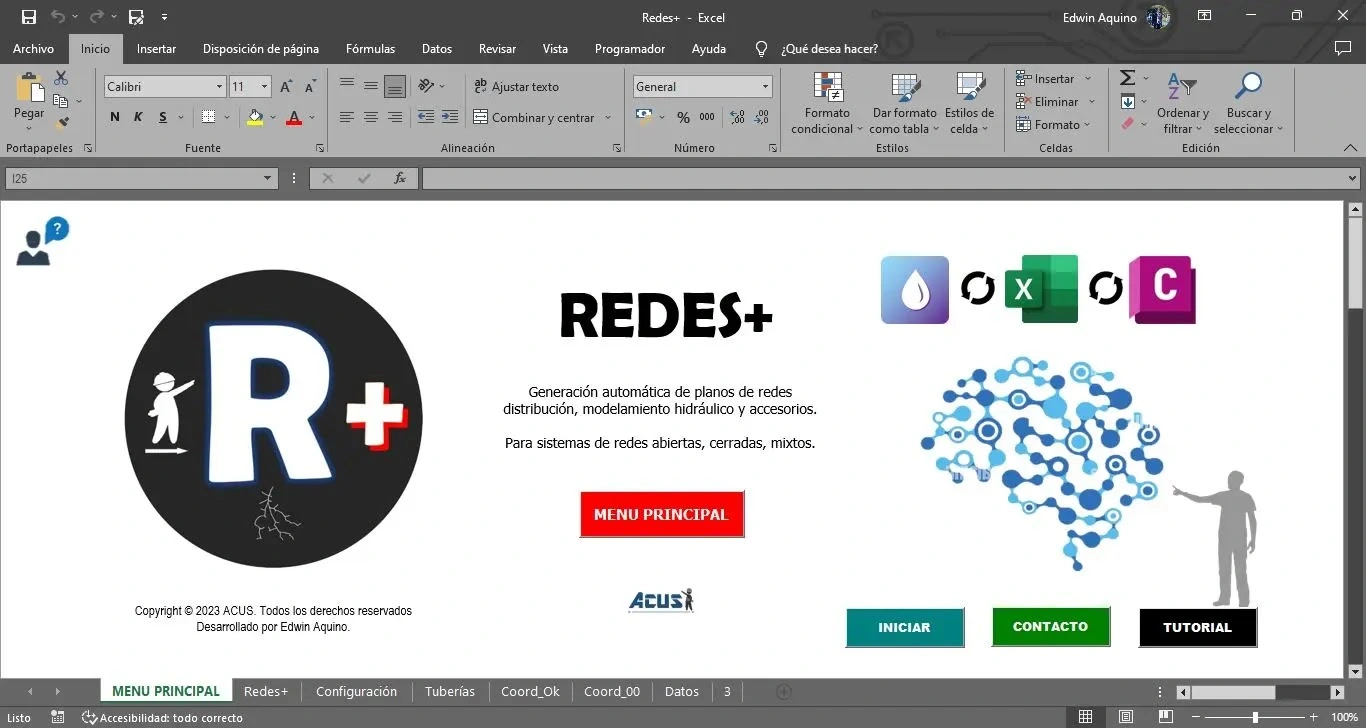
Task: Click the Copy icon in Portapapeles
Action: (x=61, y=101)
